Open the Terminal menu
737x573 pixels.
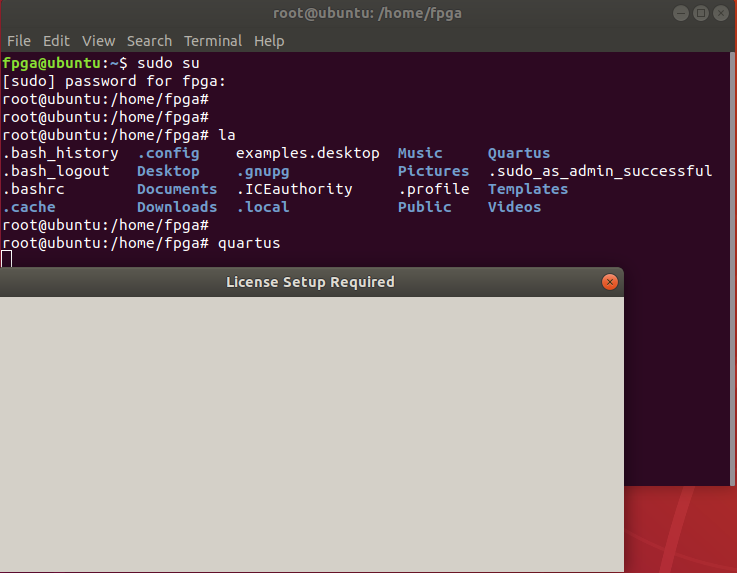(213, 41)
